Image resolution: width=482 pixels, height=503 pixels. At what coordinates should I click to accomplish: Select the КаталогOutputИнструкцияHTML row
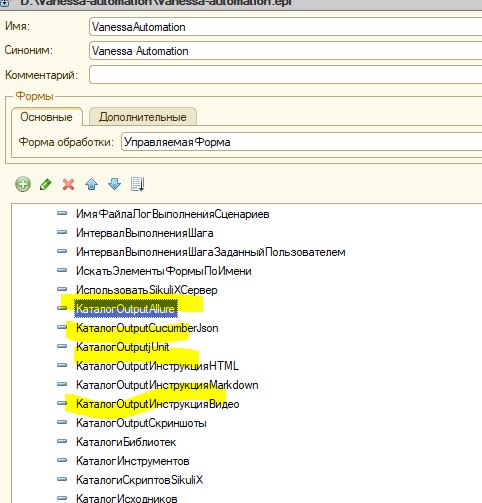[x=157, y=366]
